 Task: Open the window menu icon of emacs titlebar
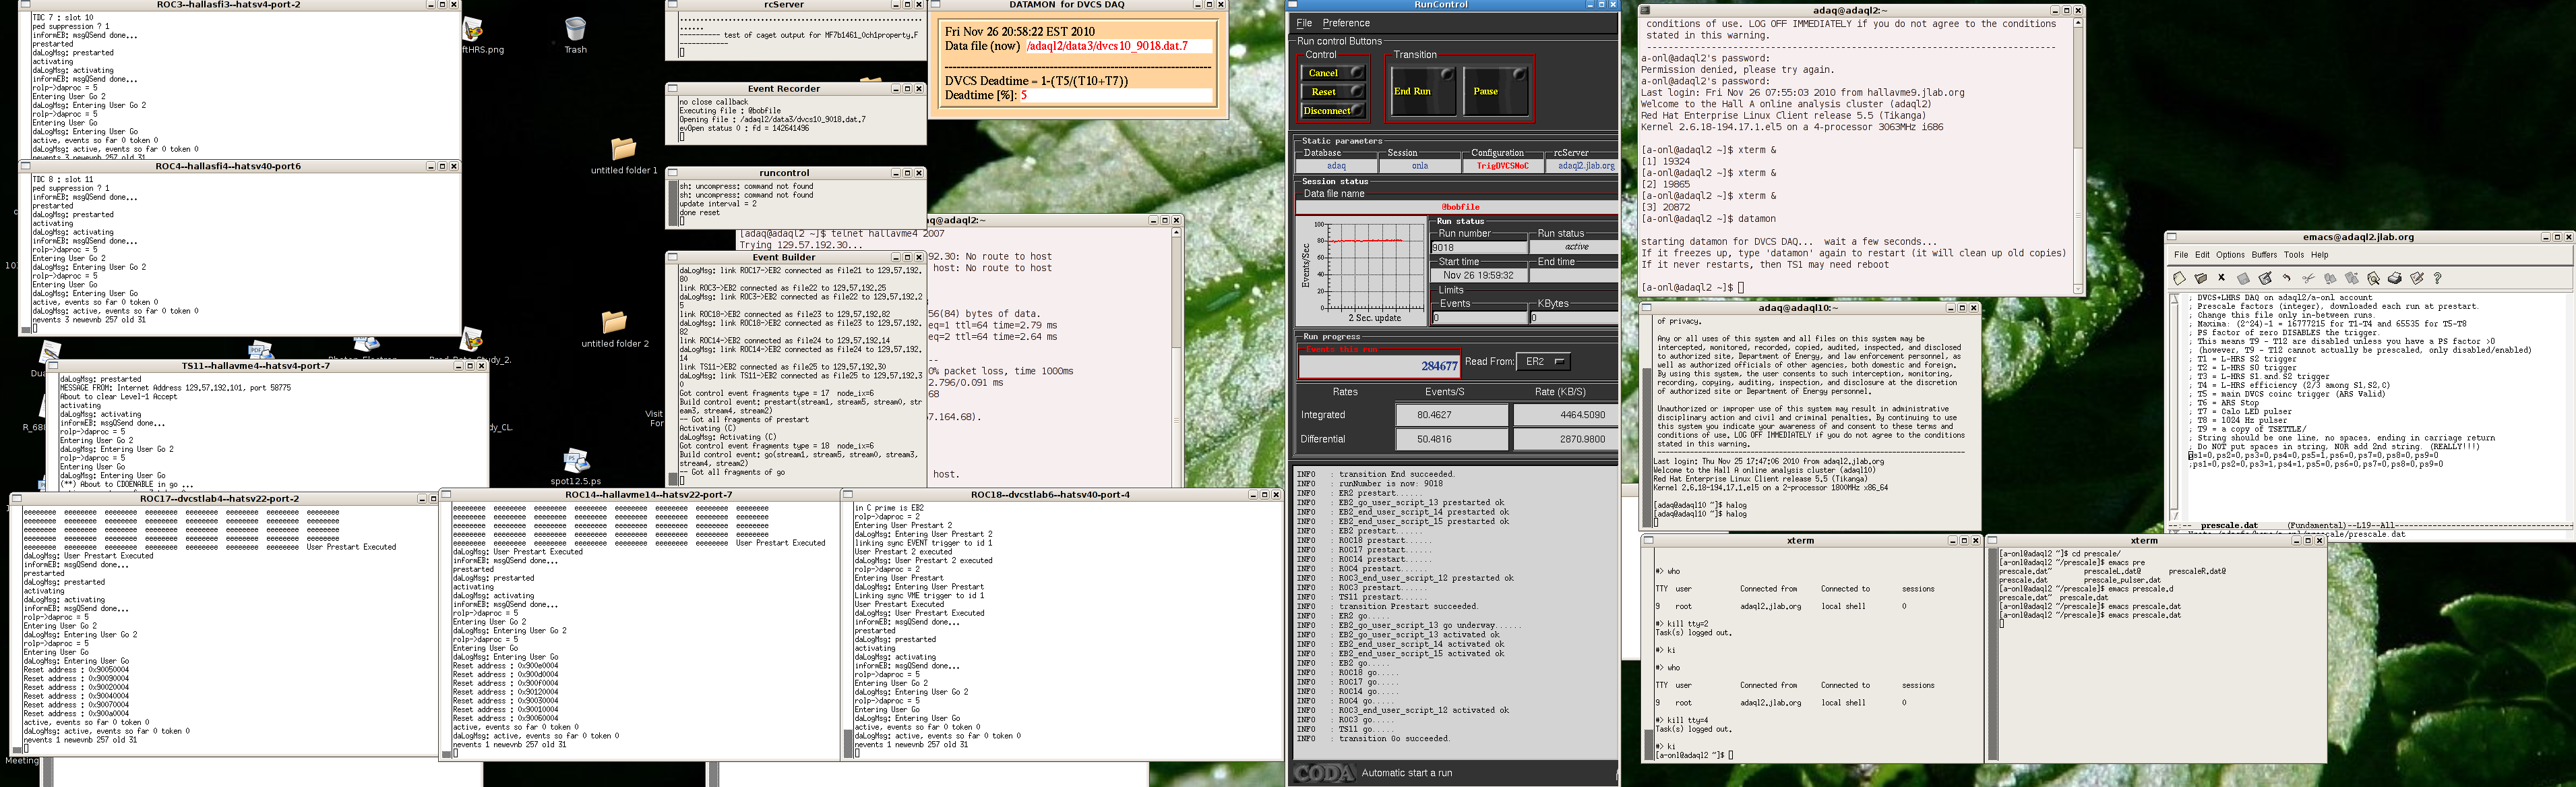point(2171,237)
